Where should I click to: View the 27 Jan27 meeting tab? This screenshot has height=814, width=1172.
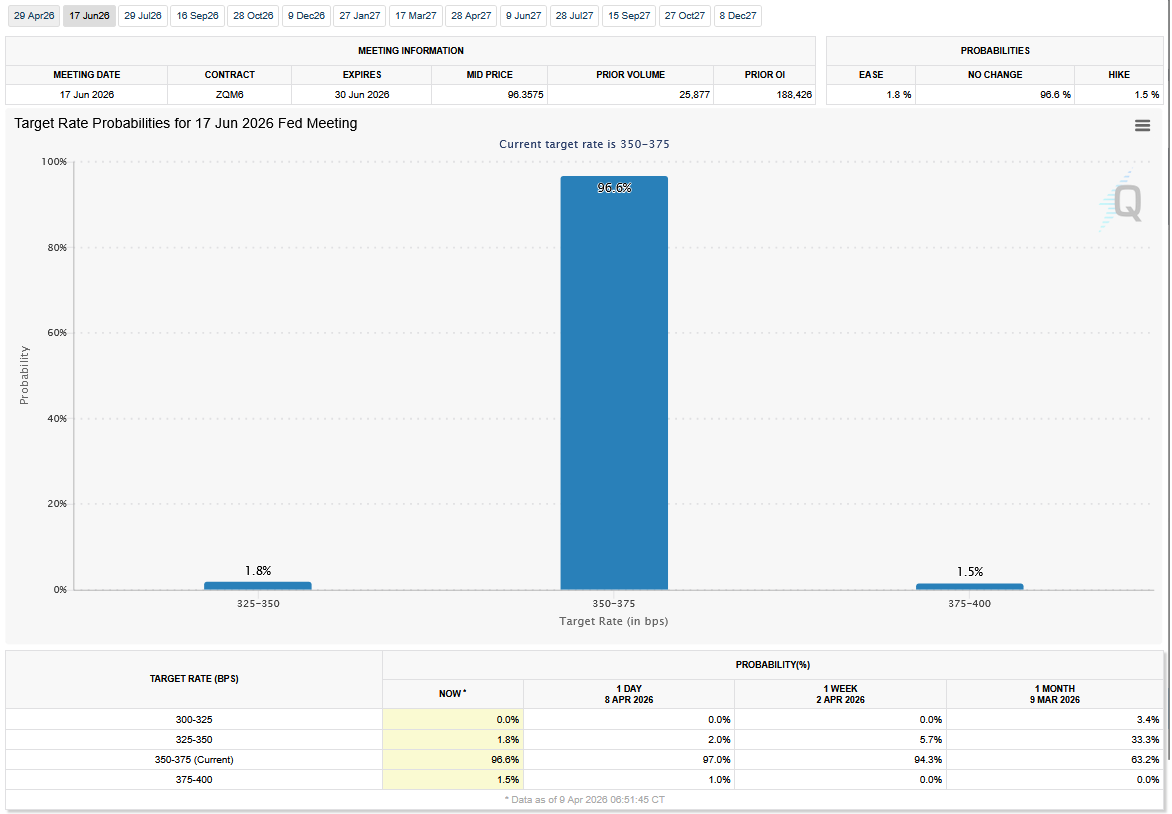[358, 16]
